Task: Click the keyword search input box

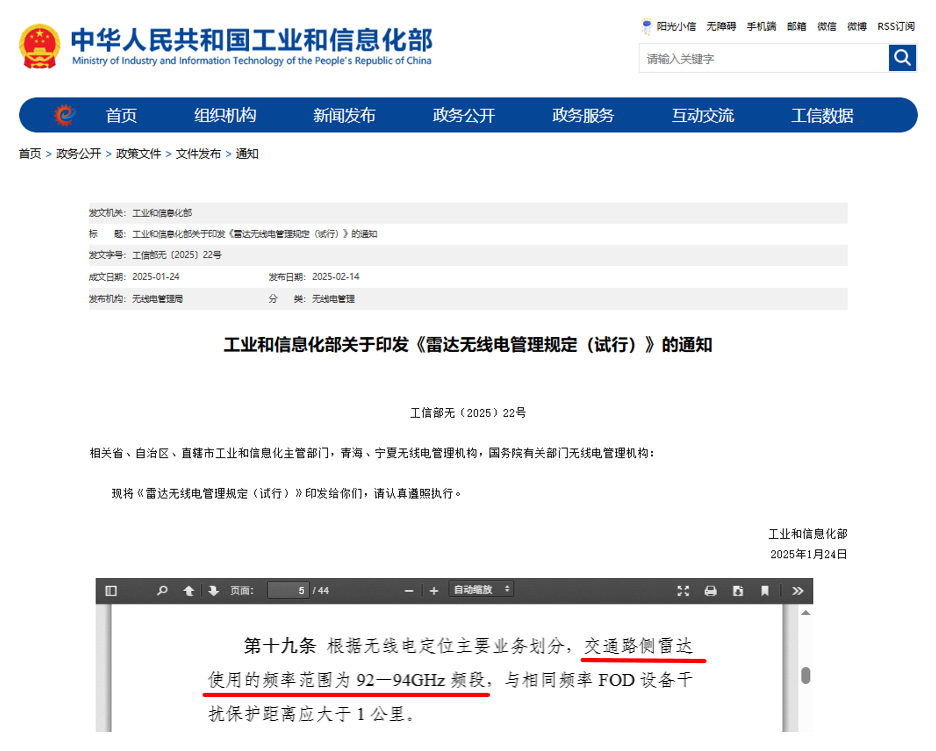Action: tap(763, 59)
